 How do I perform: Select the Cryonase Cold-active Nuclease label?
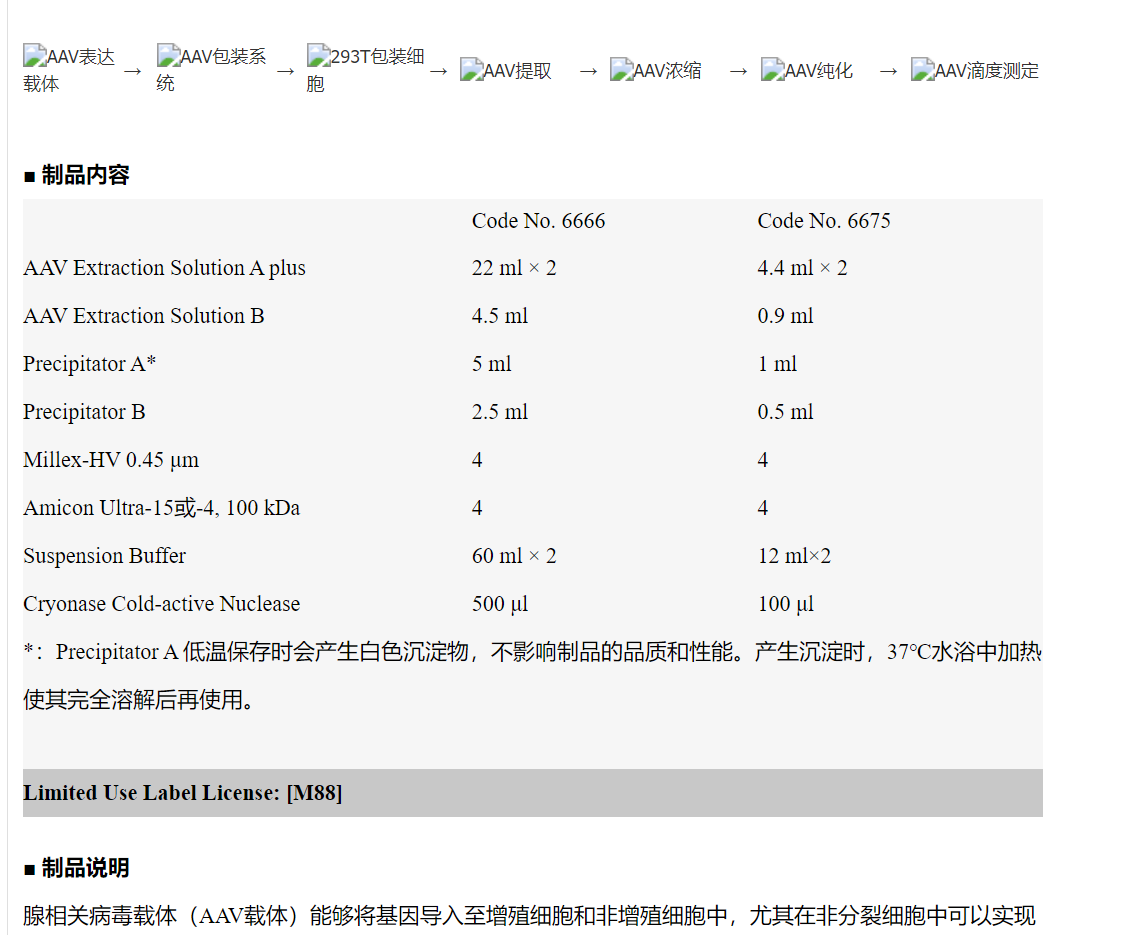tap(161, 604)
